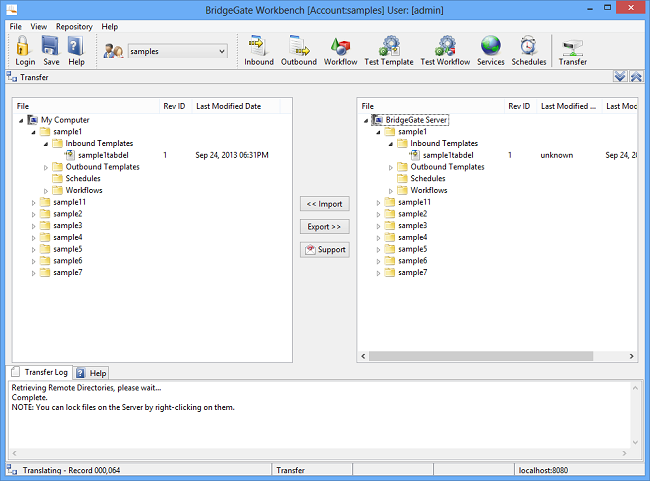This screenshot has height=481, width=650.
Task: Expand Workflows folder in left pane
Action: (x=46, y=191)
